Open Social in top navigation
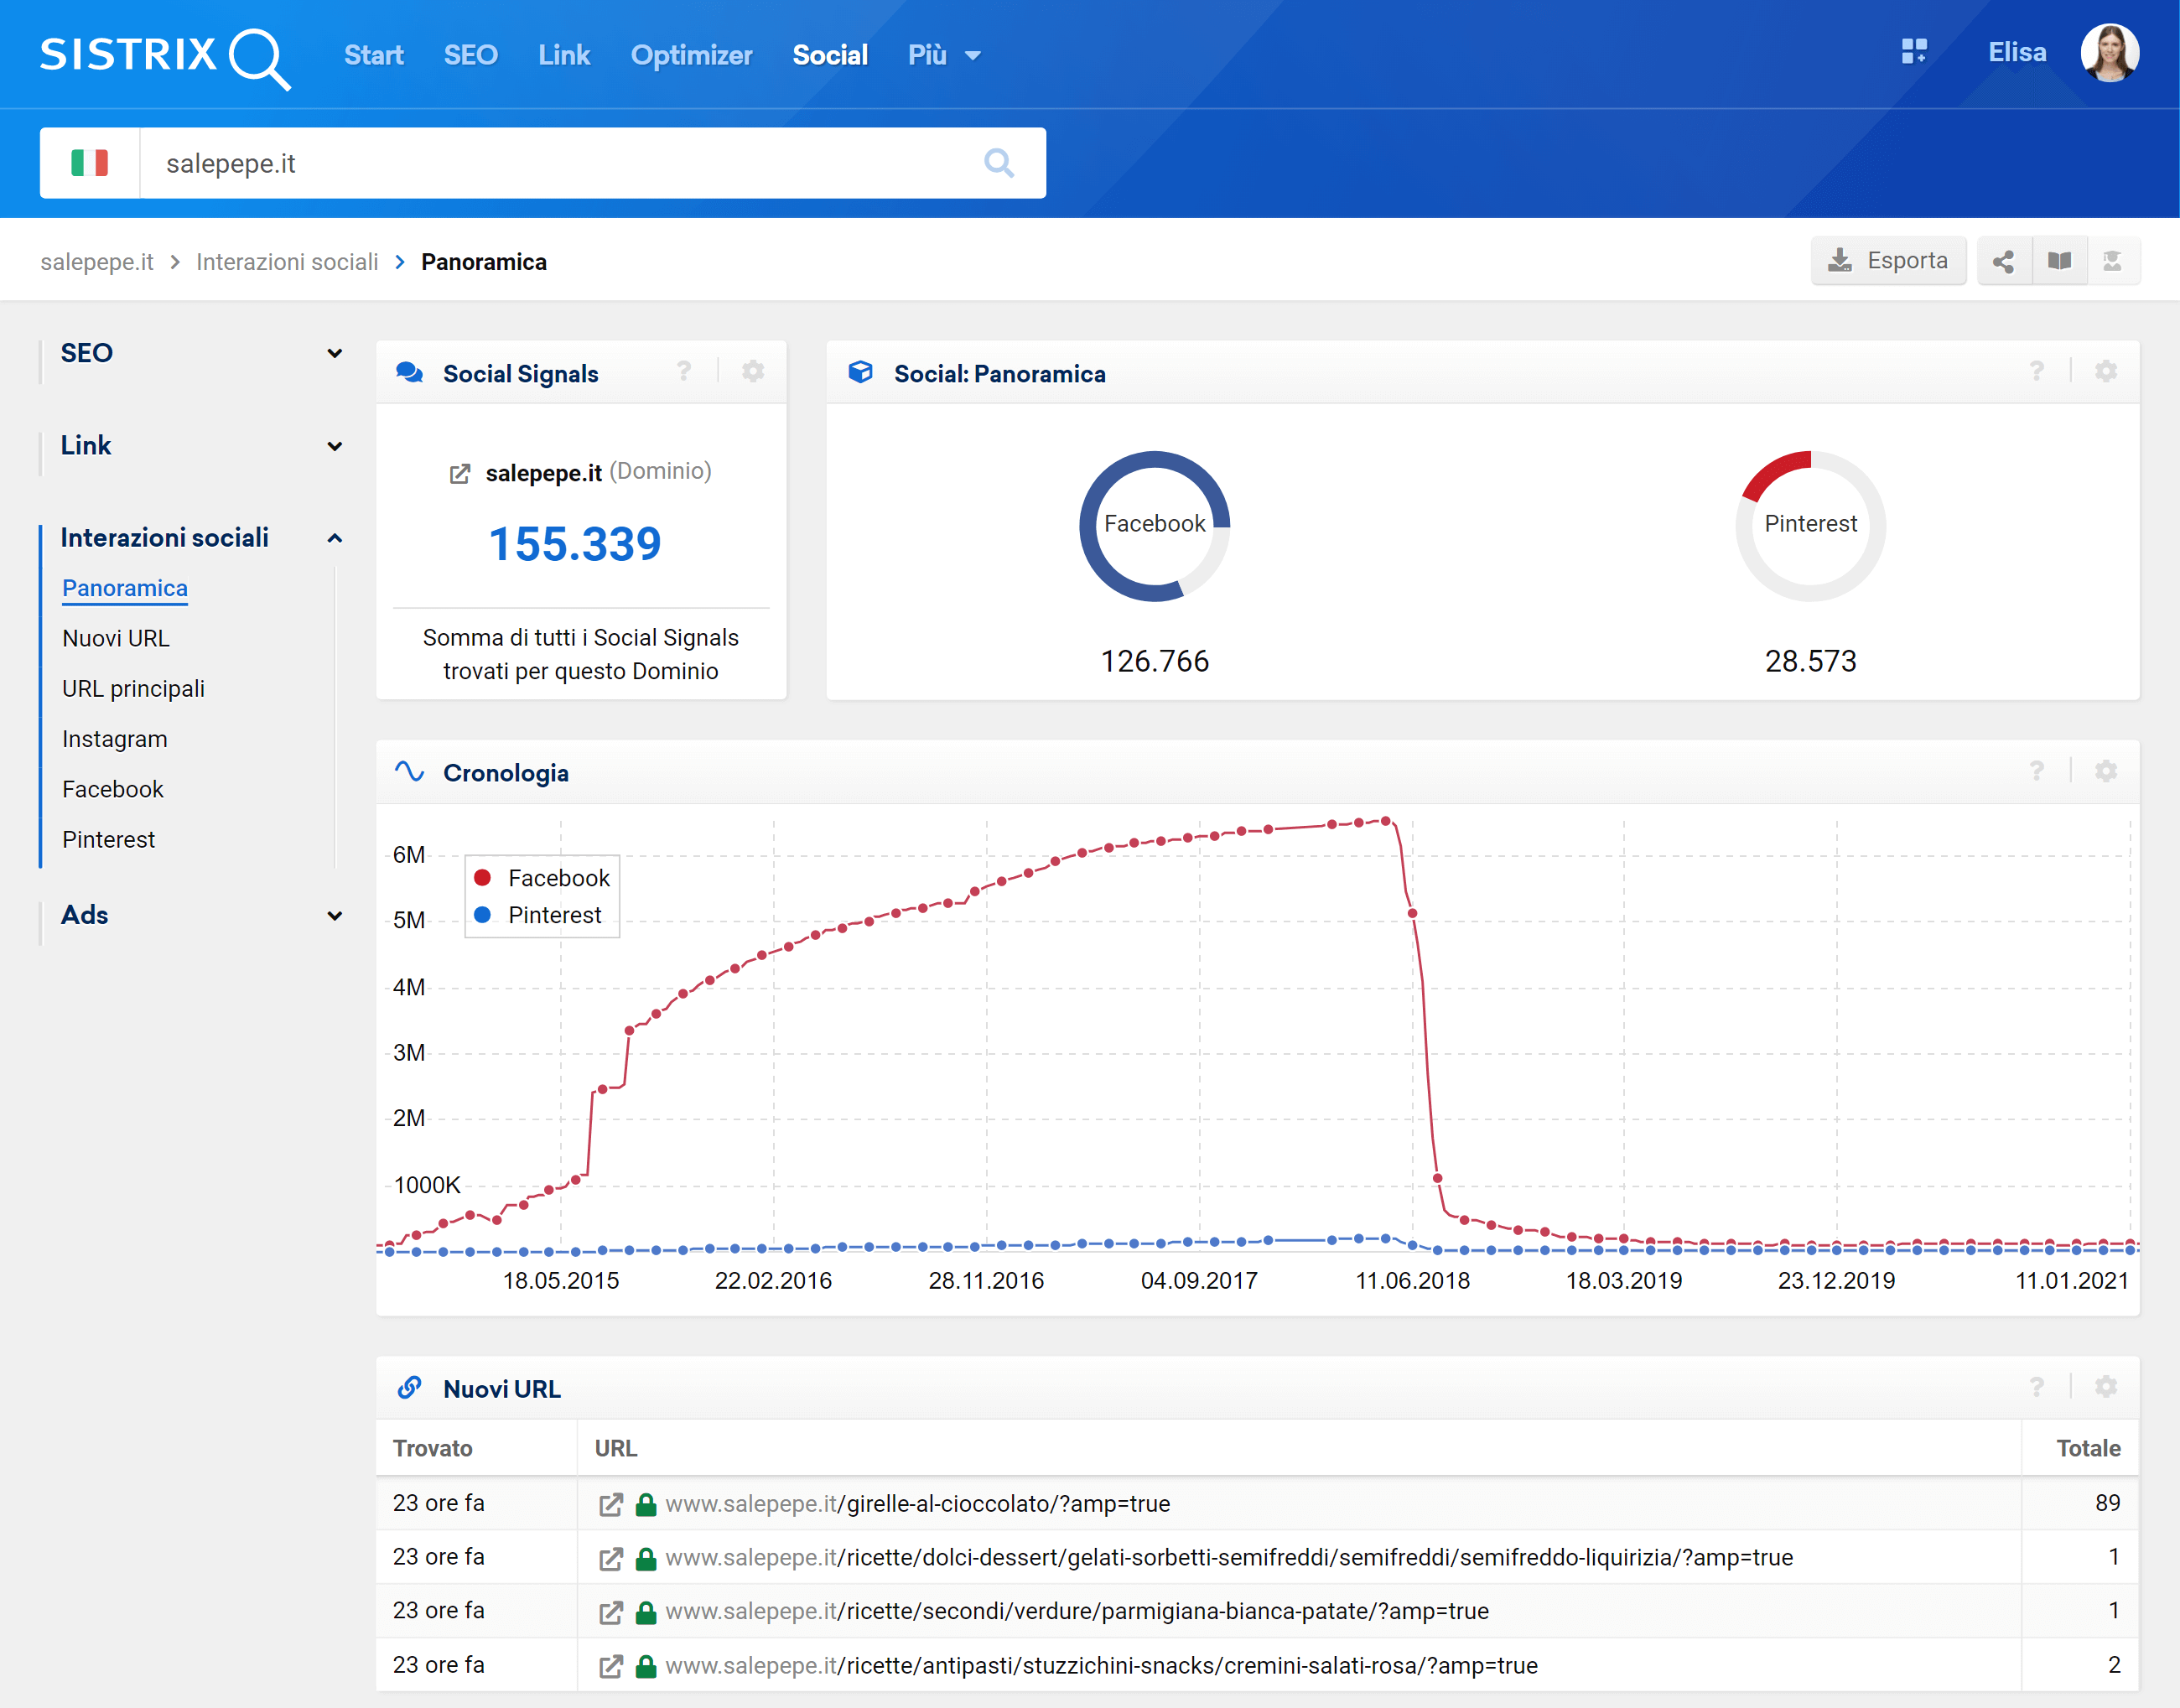The height and width of the screenshot is (1708, 2180). click(x=830, y=55)
